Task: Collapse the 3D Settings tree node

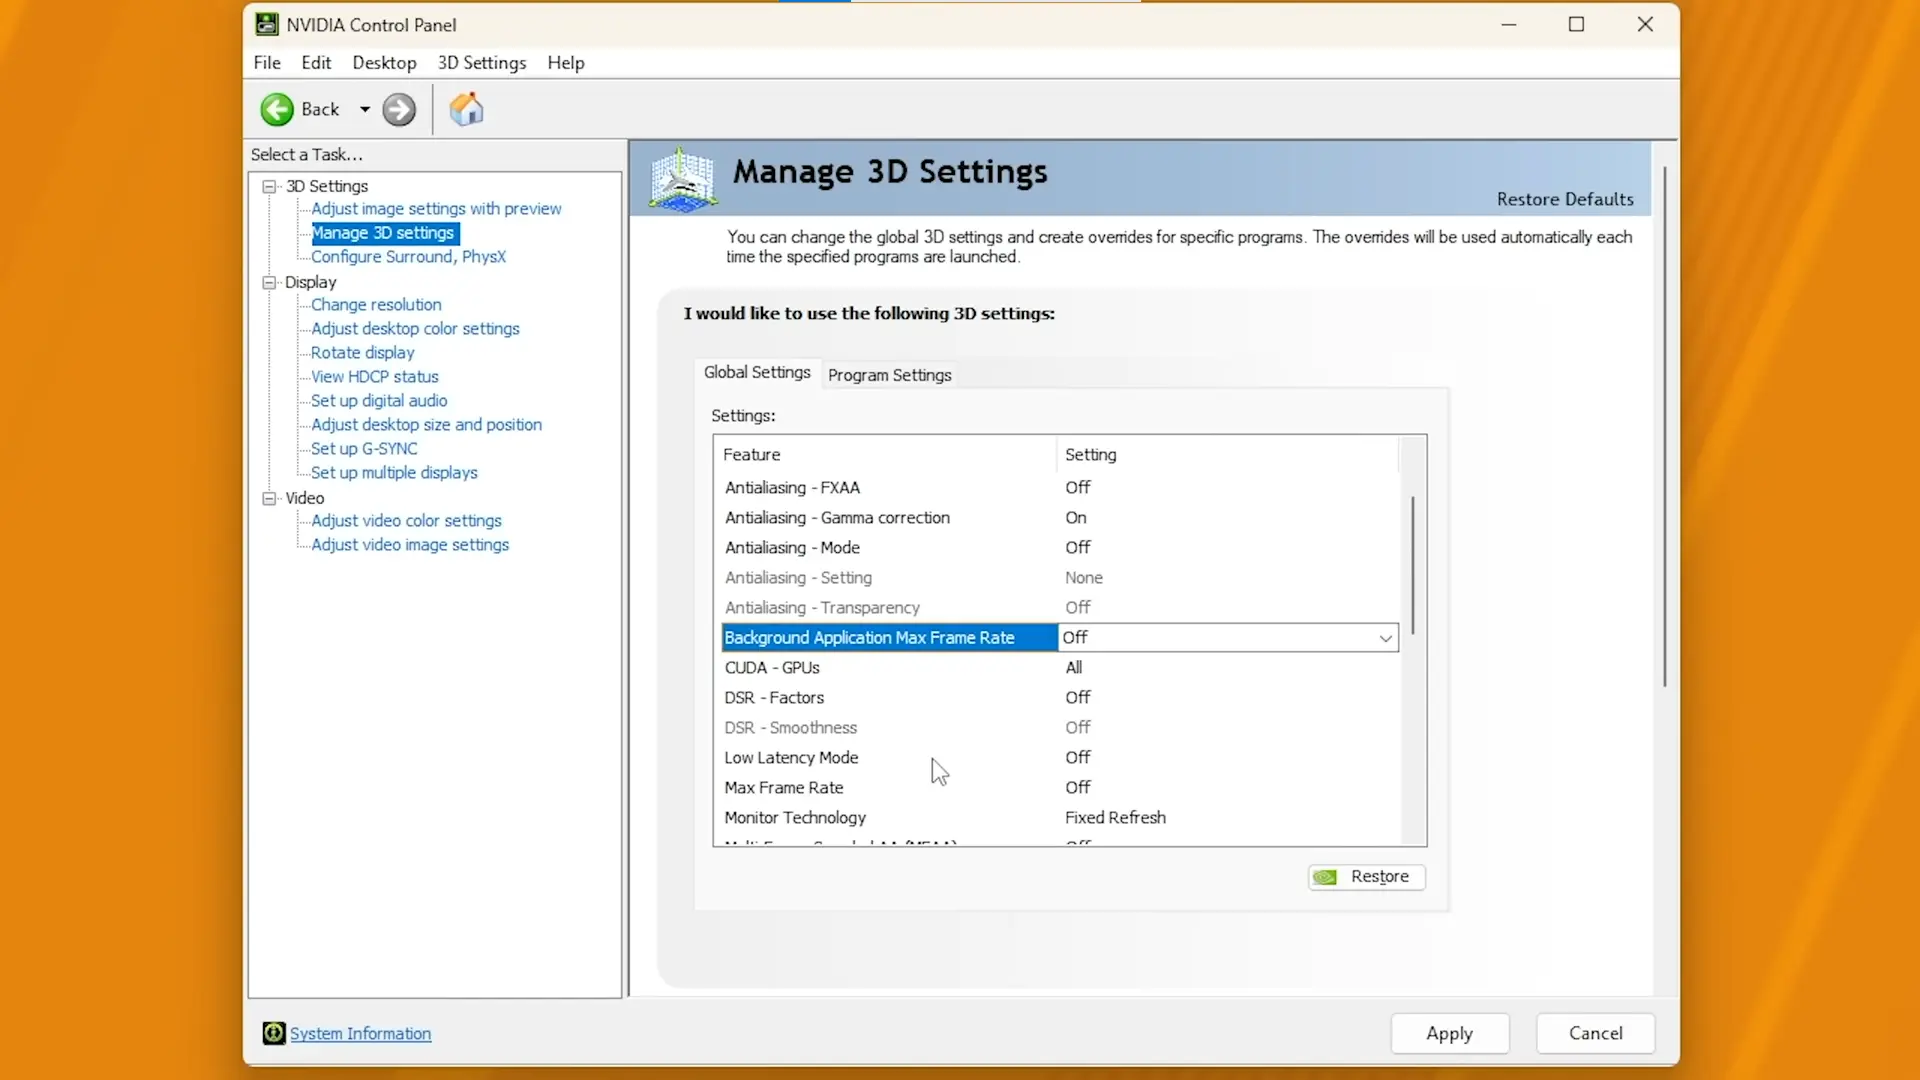Action: [x=269, y=186]
